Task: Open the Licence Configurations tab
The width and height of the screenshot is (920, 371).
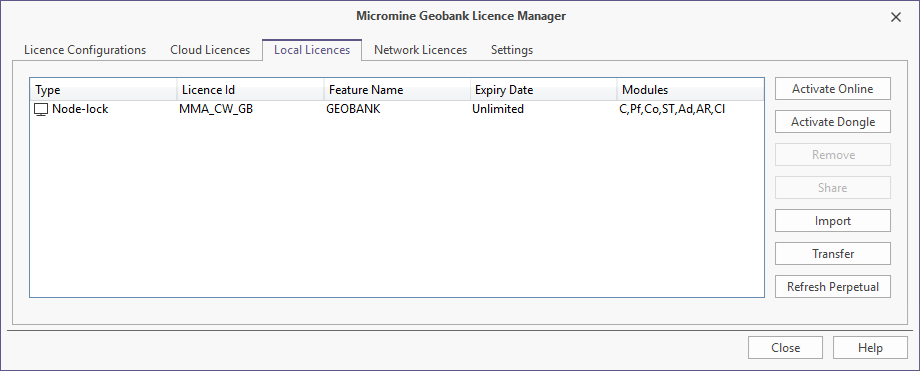Action: (85, 50)
